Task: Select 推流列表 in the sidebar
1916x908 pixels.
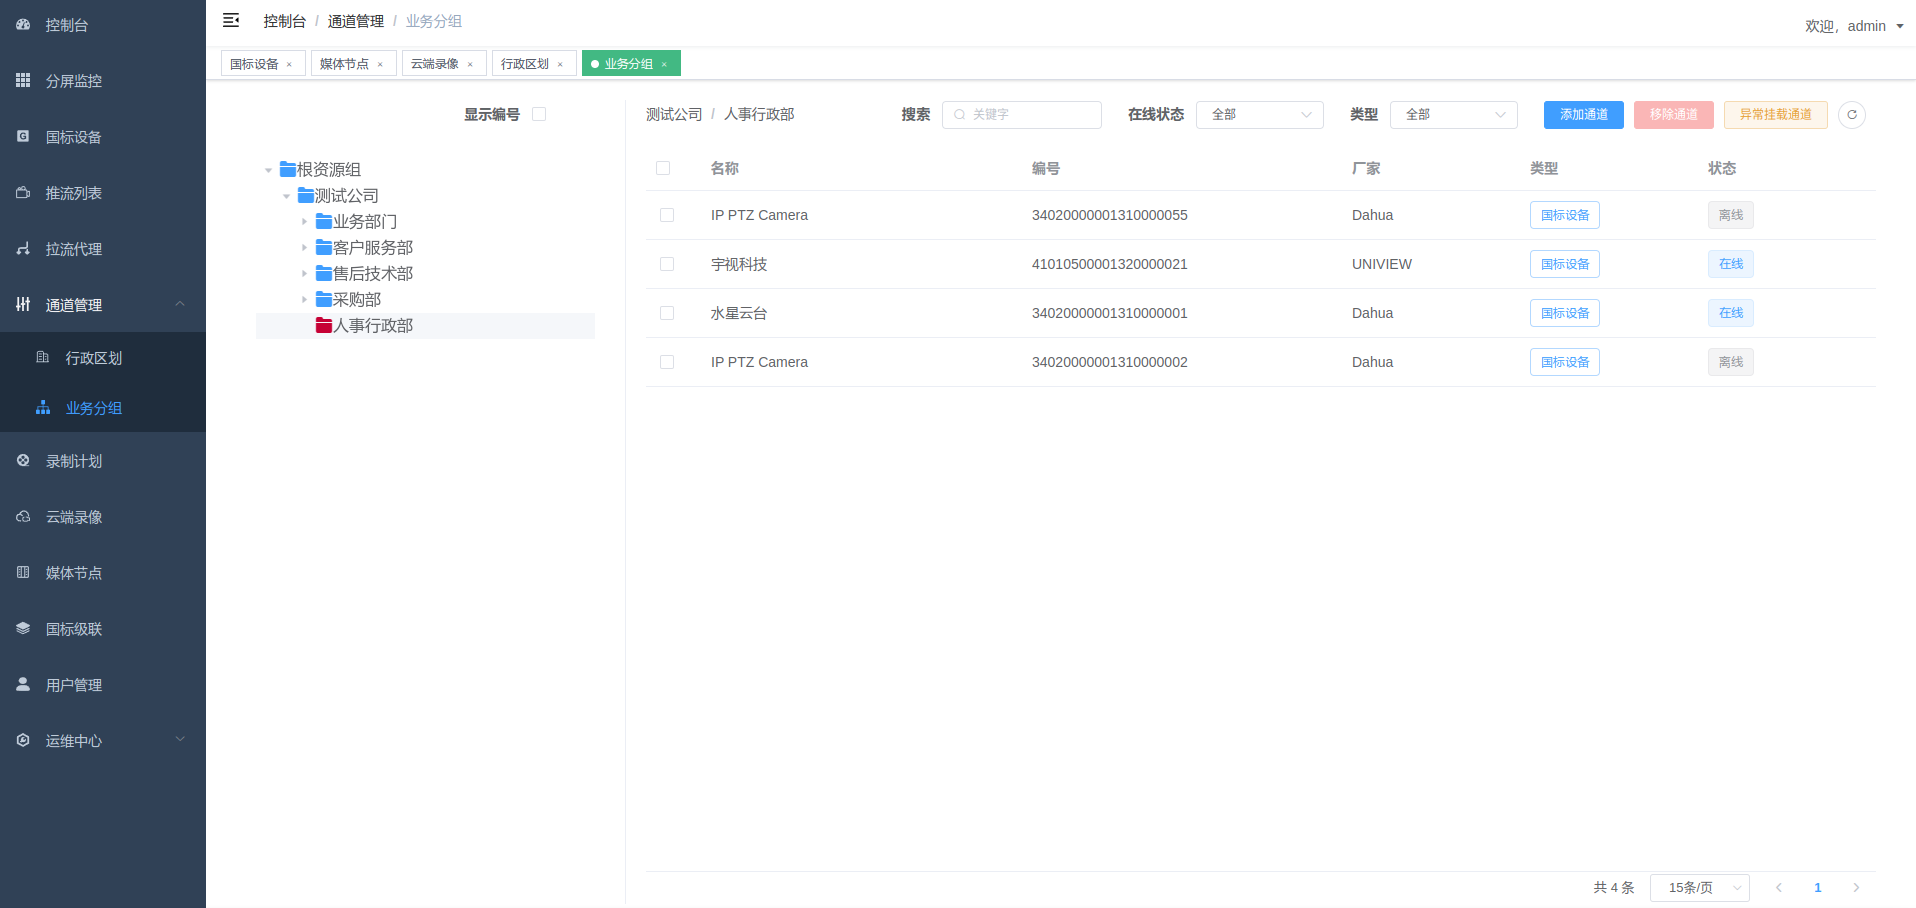Action: pyautogui.click(x=74, y=193)
